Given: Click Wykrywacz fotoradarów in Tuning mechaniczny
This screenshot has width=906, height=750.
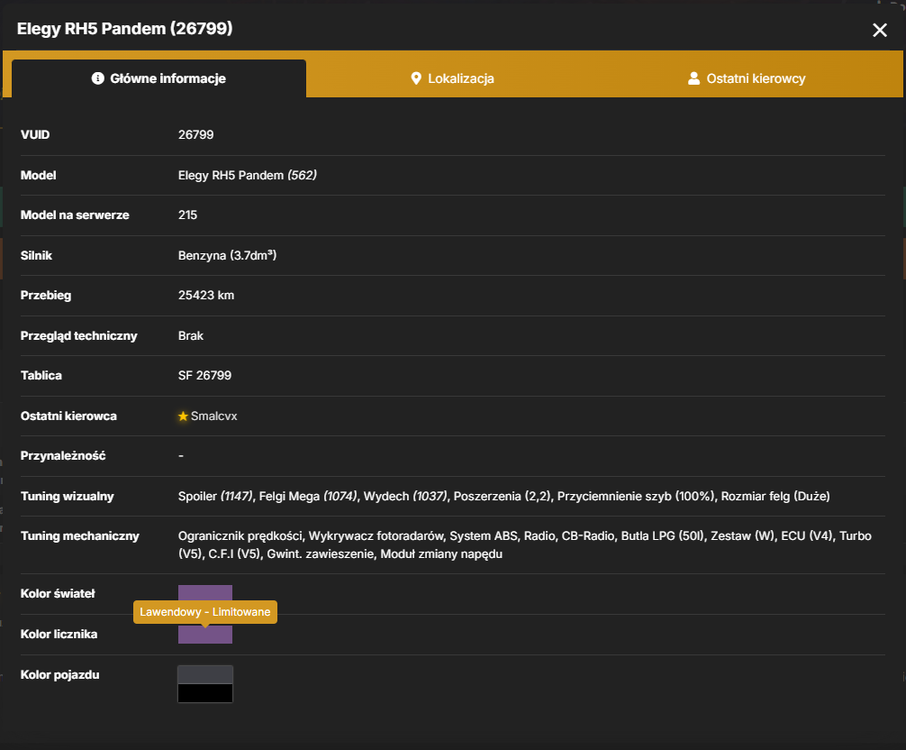Looking at the screenshot, I should click(376, 536).
